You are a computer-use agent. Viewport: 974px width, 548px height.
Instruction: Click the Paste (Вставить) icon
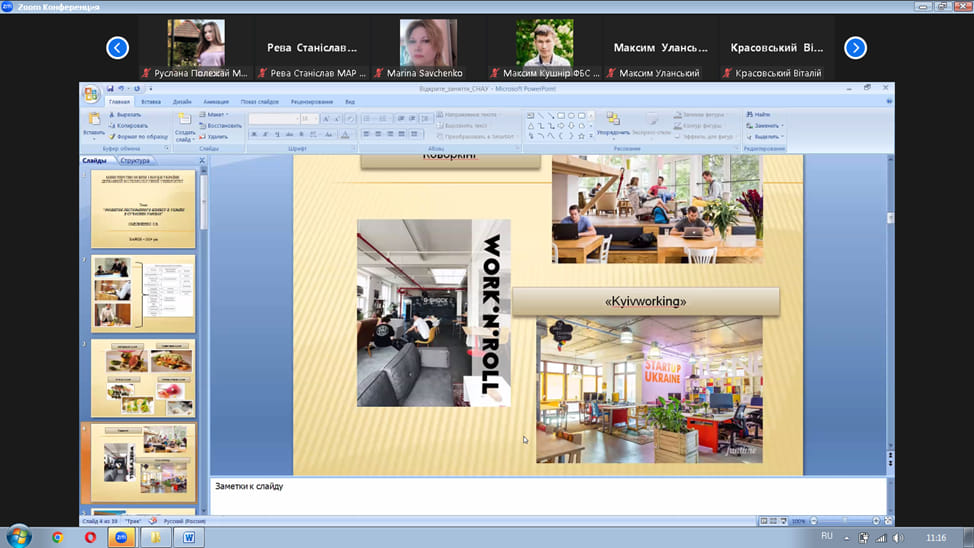pos(93,122)
